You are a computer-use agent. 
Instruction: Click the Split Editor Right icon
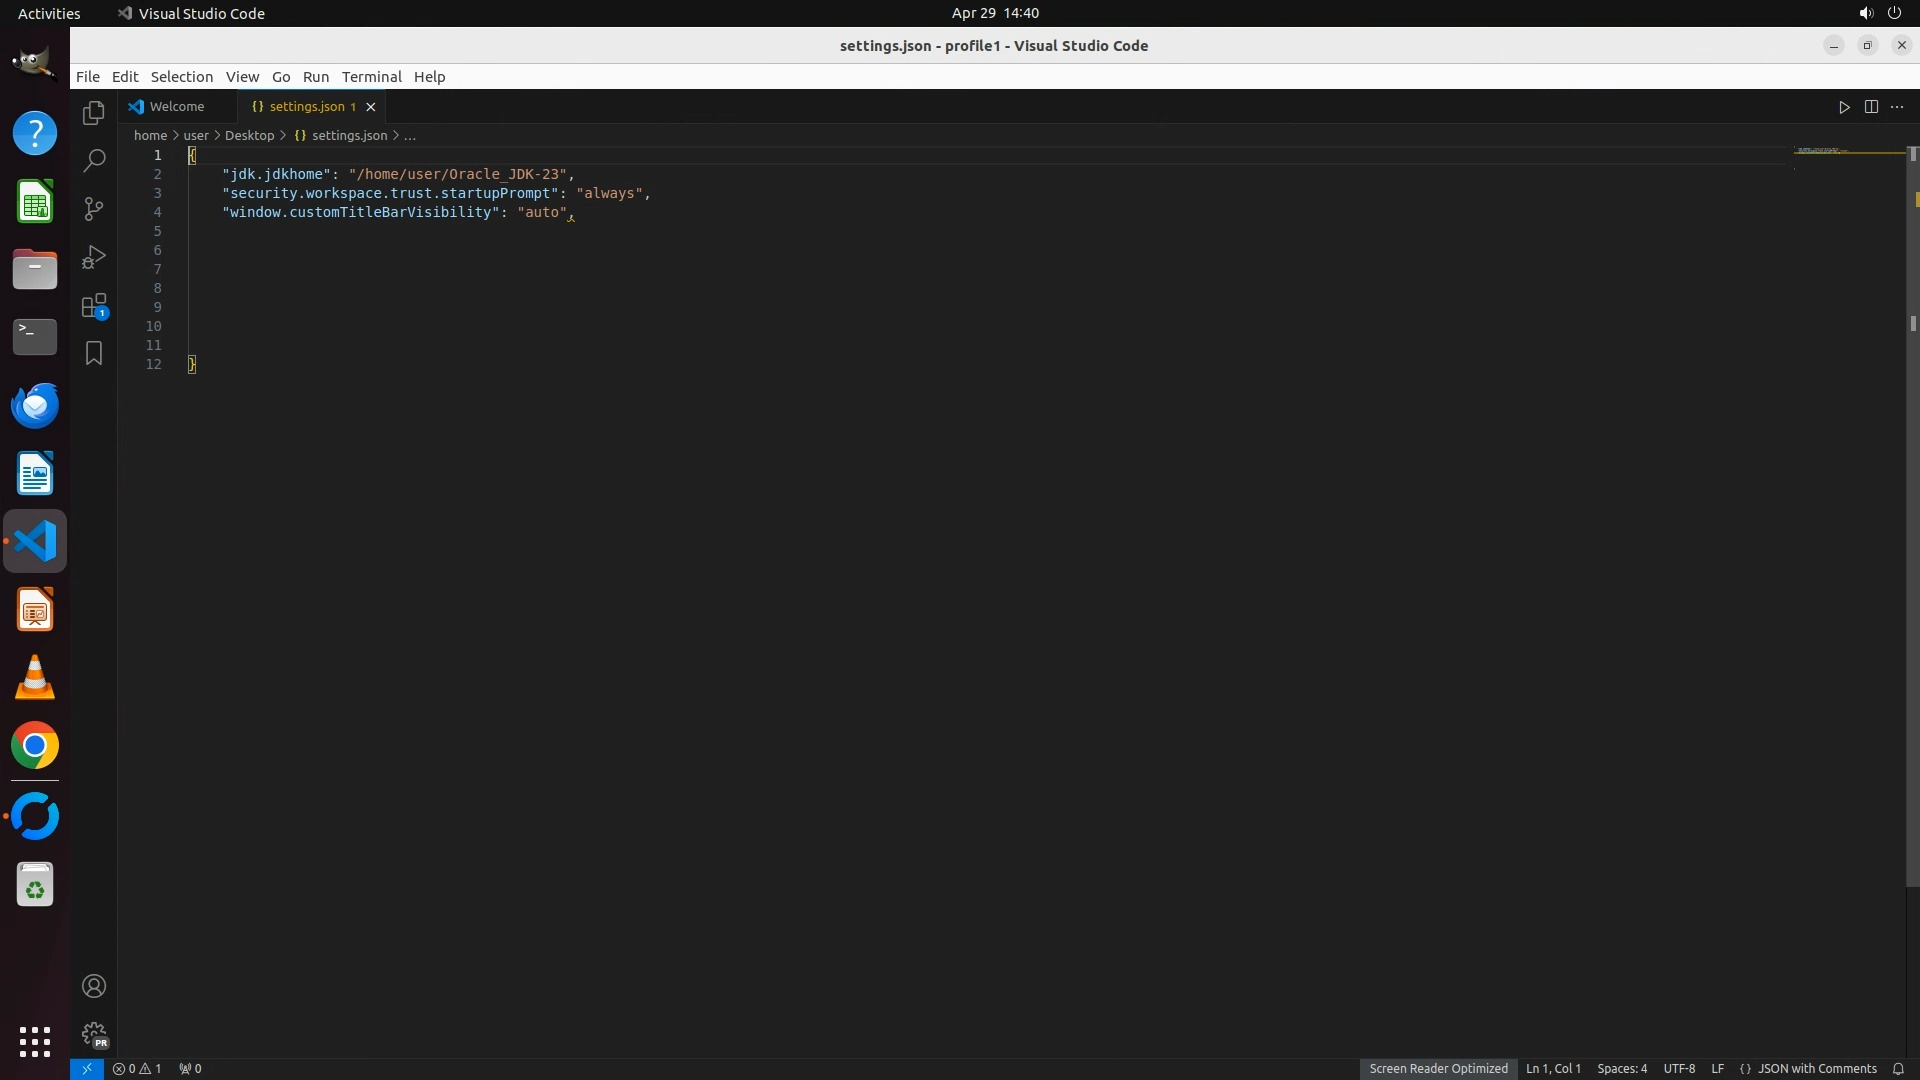1871,107
